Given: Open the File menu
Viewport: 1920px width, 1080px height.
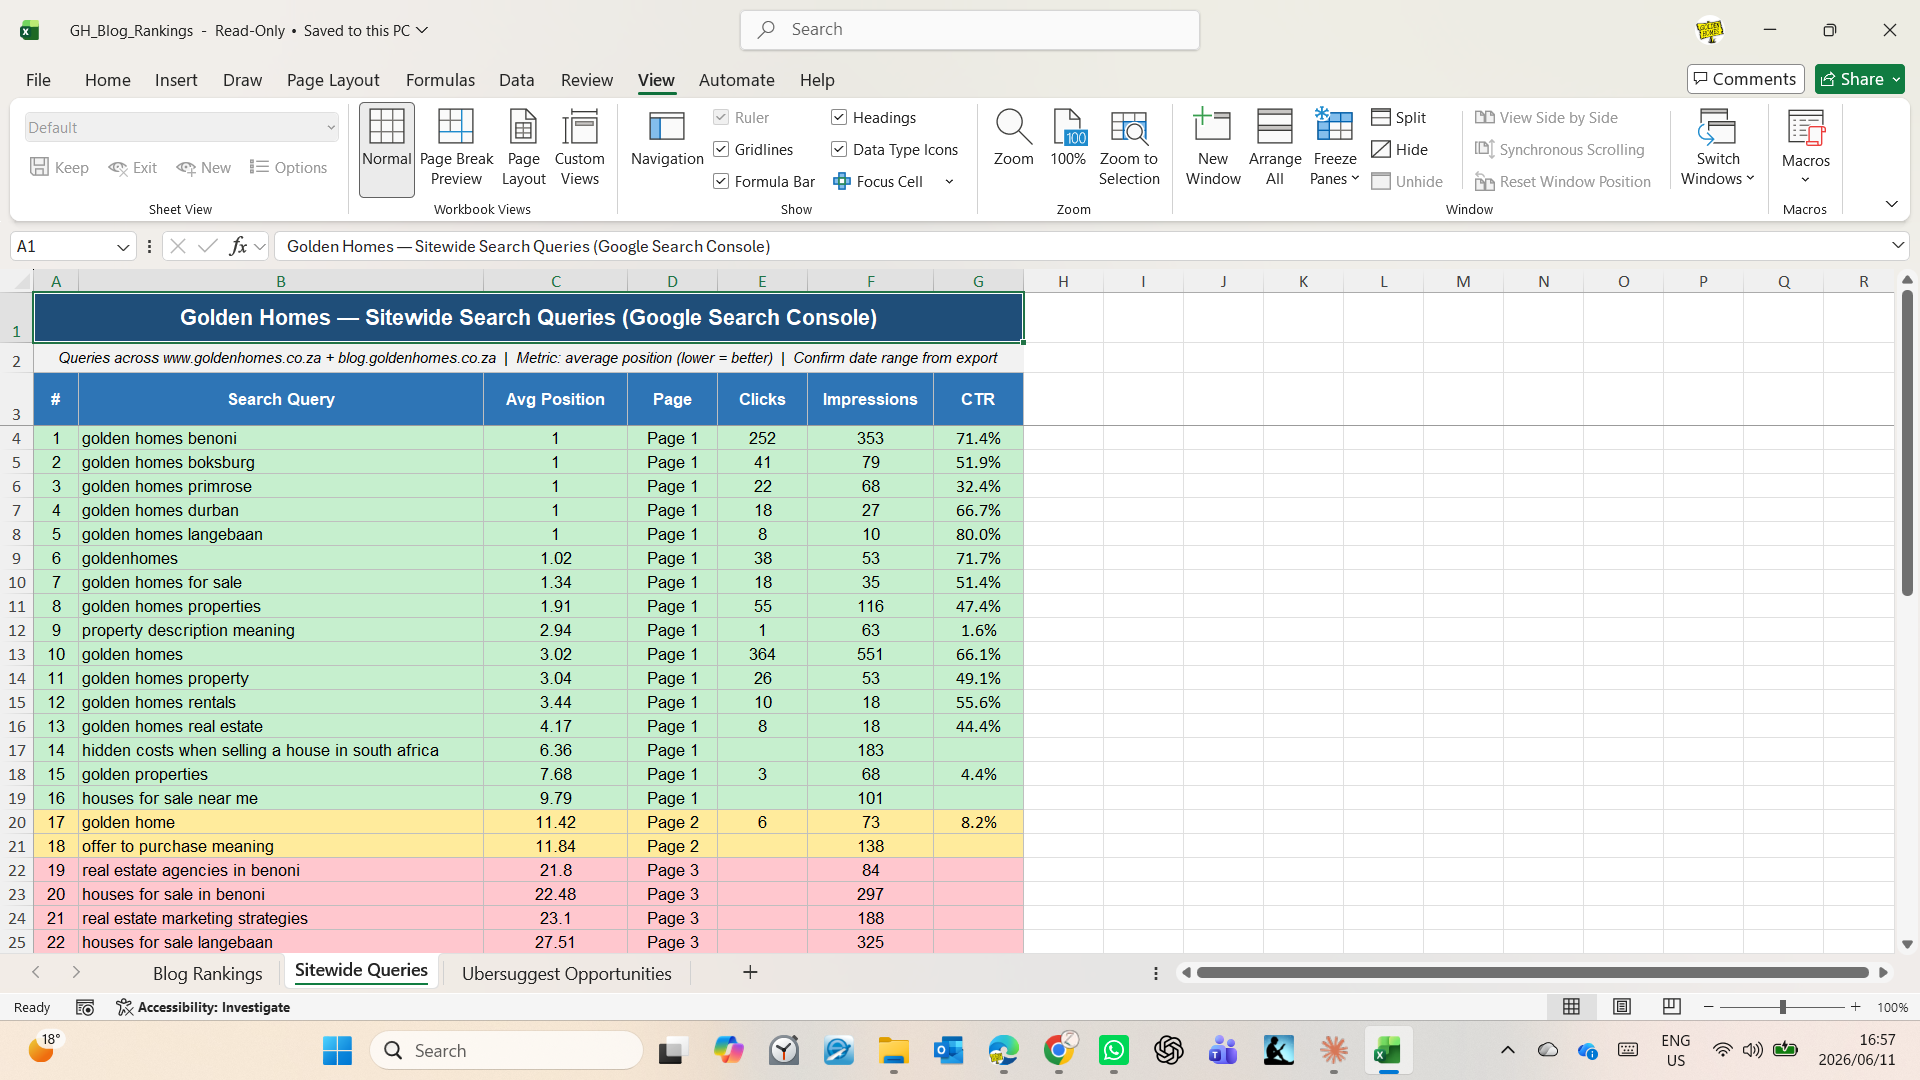Looking at the screenshot, I should point(38,80).
